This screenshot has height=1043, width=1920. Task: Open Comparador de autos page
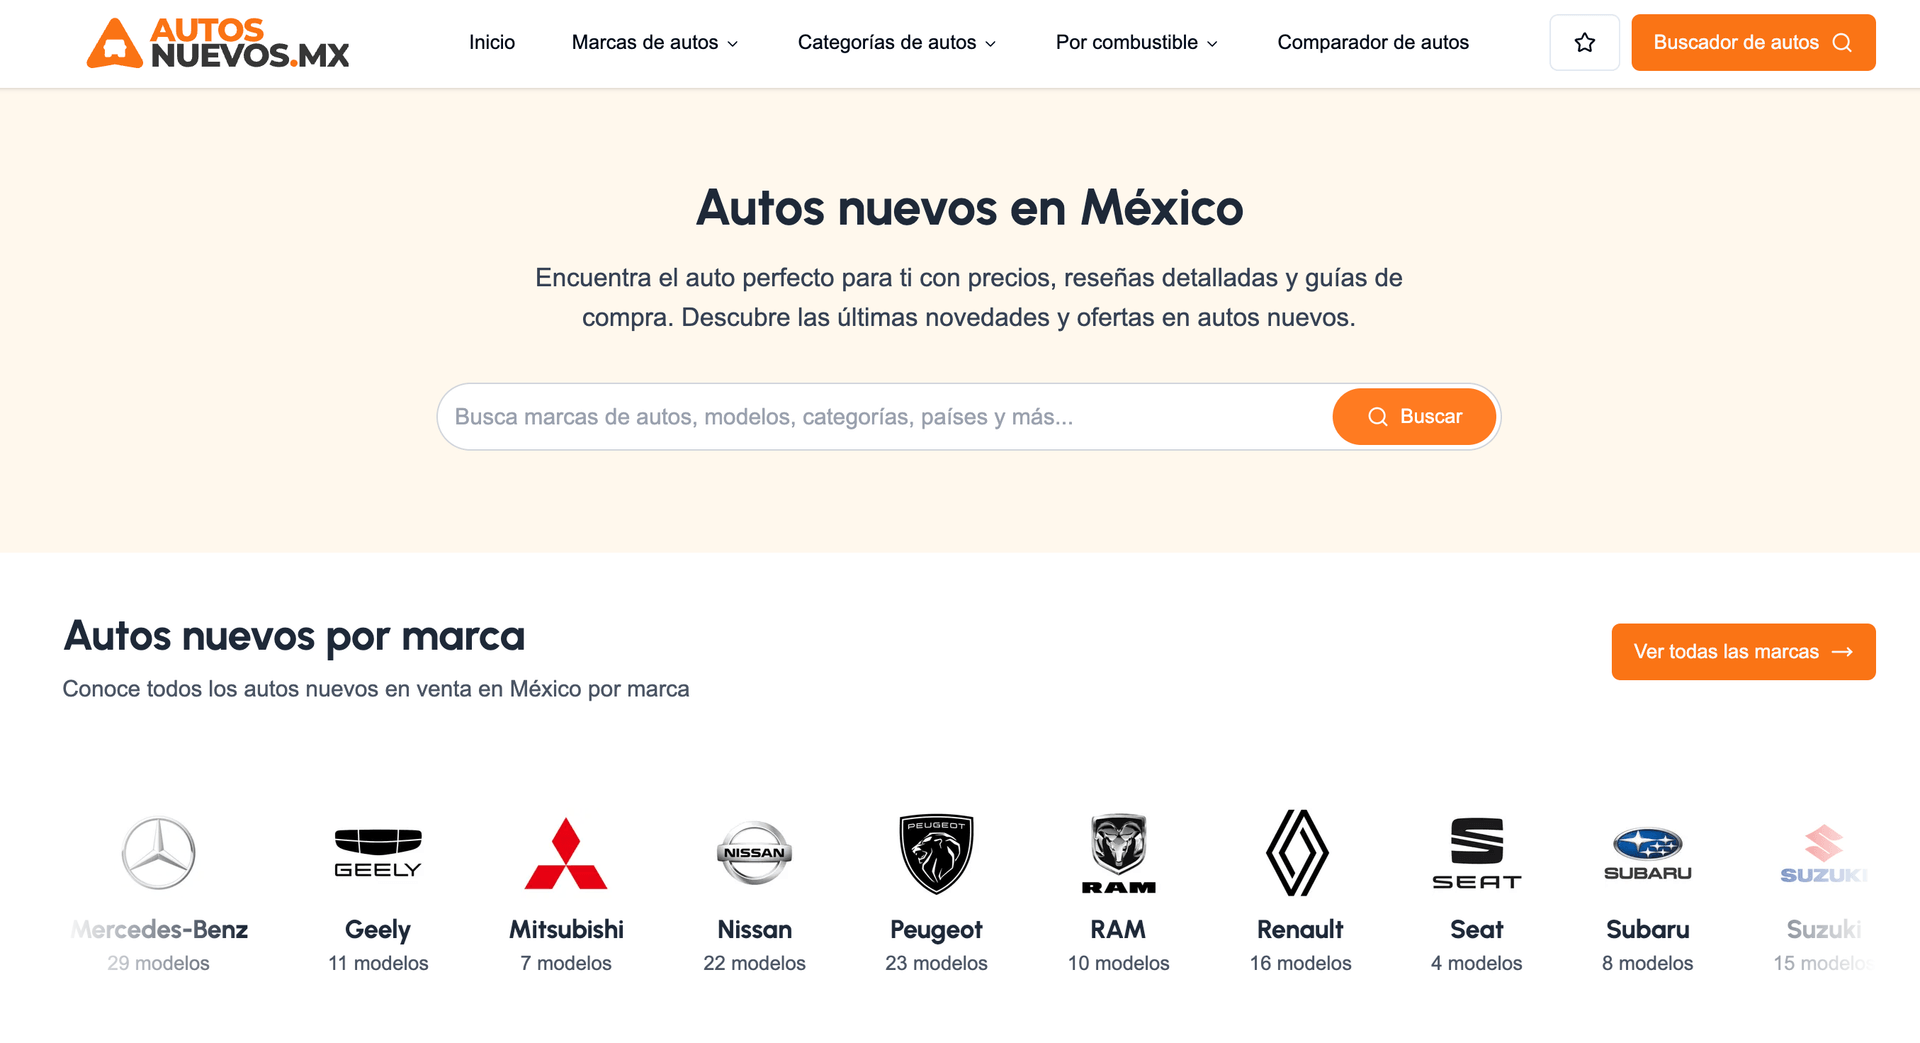[1373, 43]
